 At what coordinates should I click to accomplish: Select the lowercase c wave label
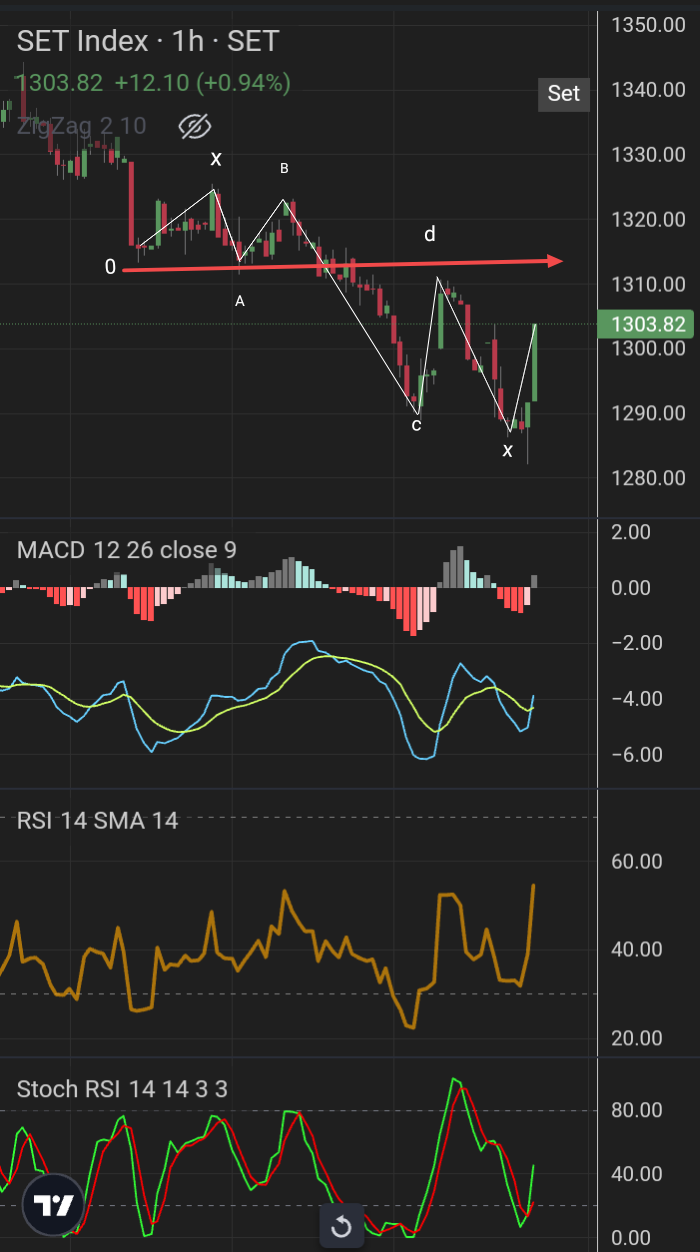tap(417, 425)
